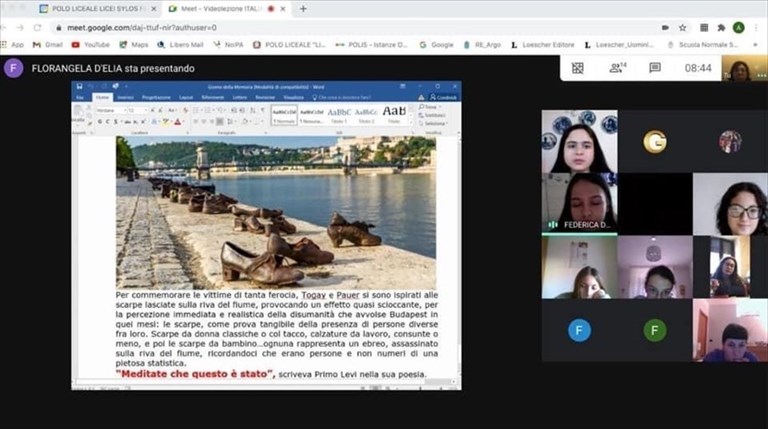Screen dimensions: 768x429
Task: Clear all formatting in Word ribbon
Action: 185,110
